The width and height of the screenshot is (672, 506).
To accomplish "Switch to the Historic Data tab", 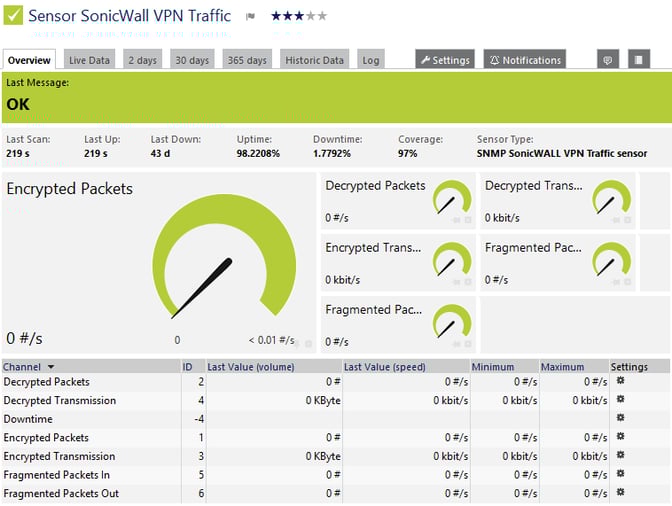I will pos(315,60).
